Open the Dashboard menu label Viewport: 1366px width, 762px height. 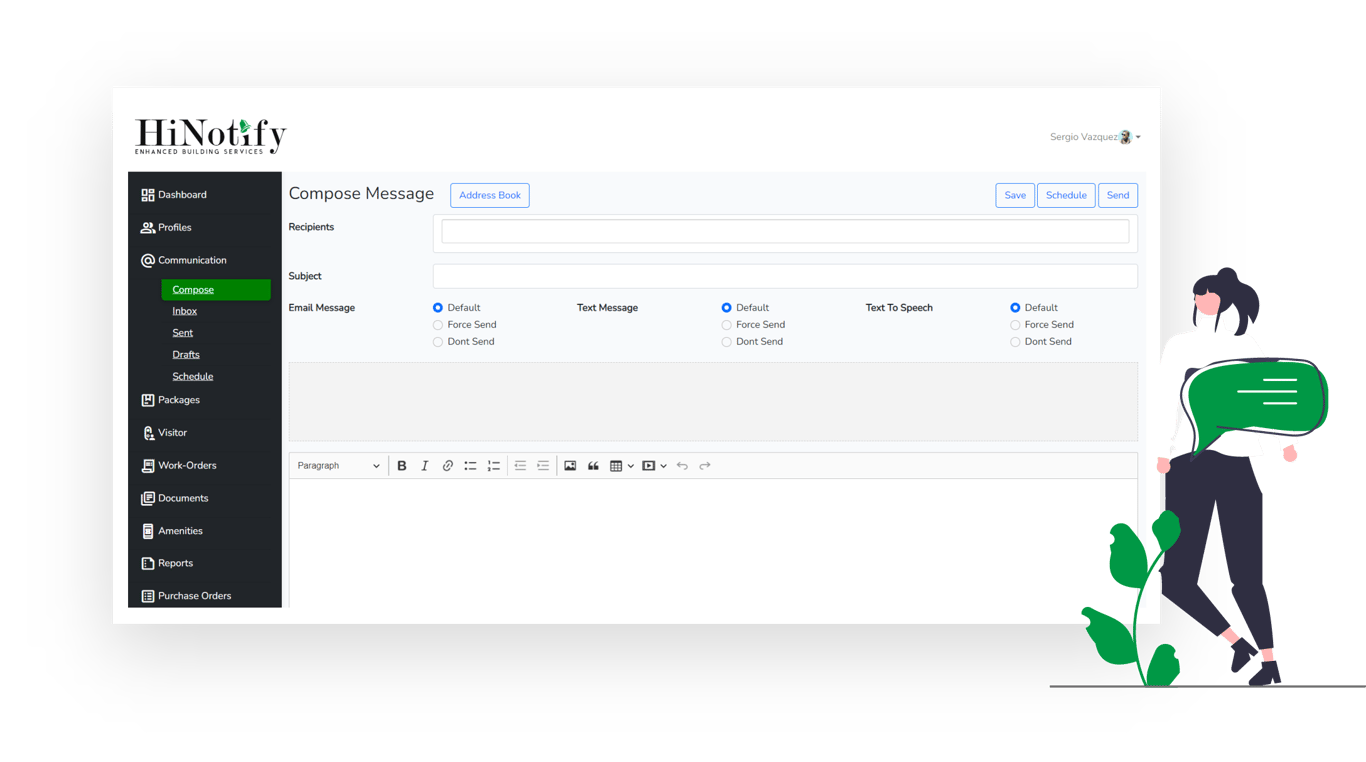click(183, 195)
